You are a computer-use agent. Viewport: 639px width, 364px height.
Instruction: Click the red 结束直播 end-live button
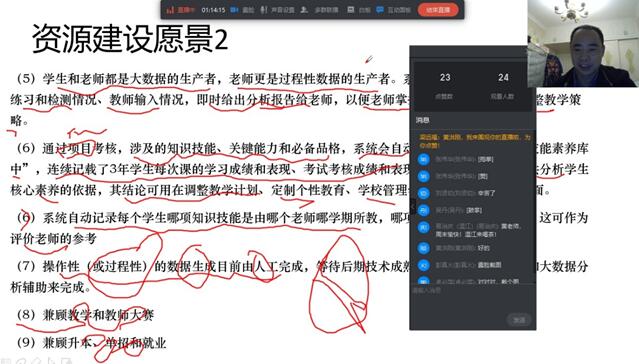(x=438, y=10)
